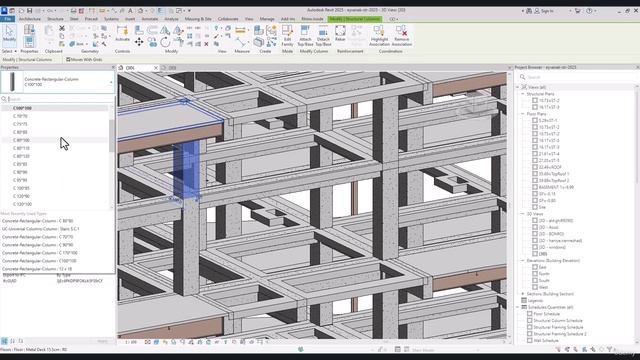Expand Sections (Building Section) node
The width and height of the screenshot is (640, 360).
(522, 294)
